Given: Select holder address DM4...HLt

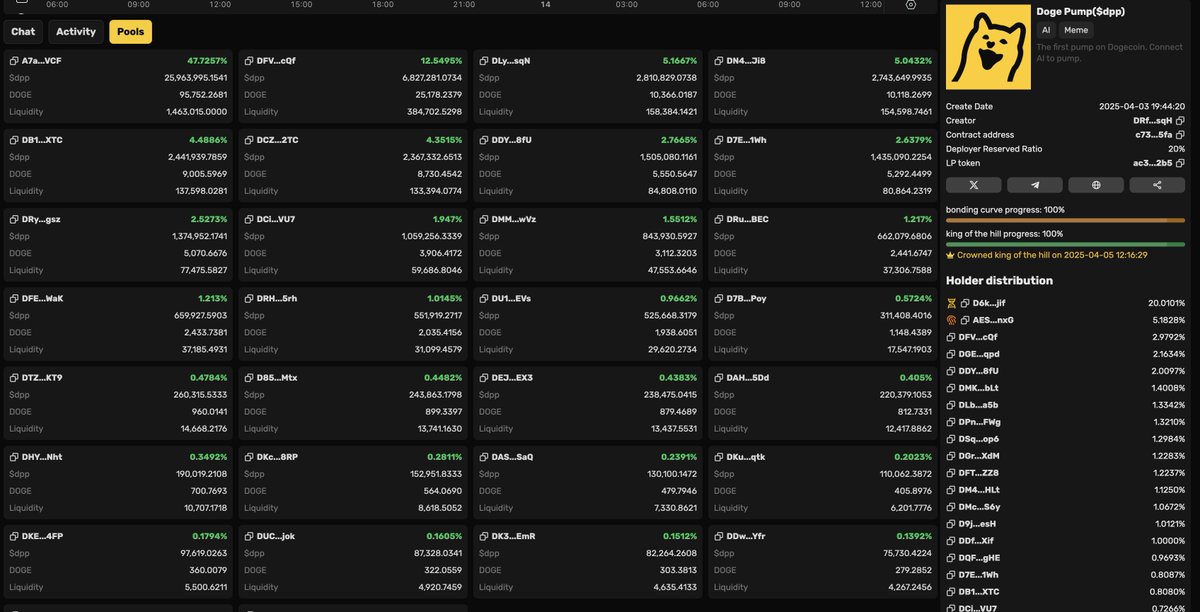Looking at the screenshot, I should click(x=979, y=490).
